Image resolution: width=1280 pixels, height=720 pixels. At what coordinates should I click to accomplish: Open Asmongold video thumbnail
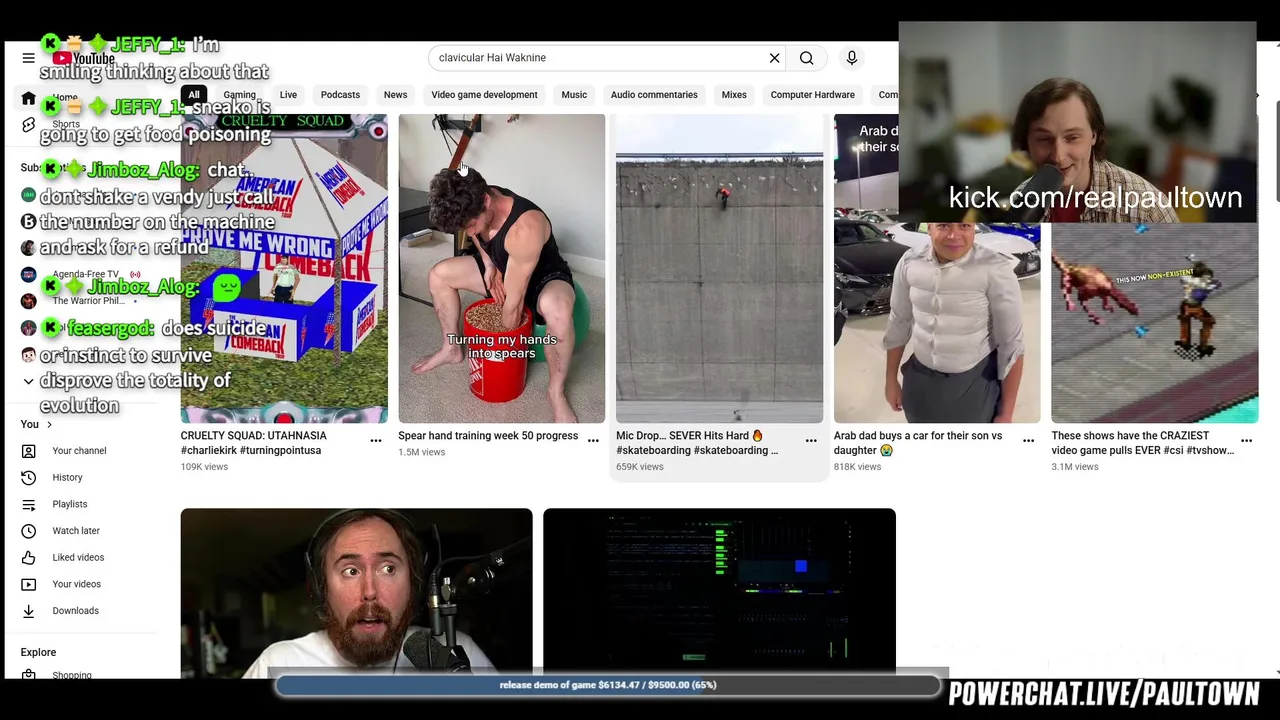point(356,593)
